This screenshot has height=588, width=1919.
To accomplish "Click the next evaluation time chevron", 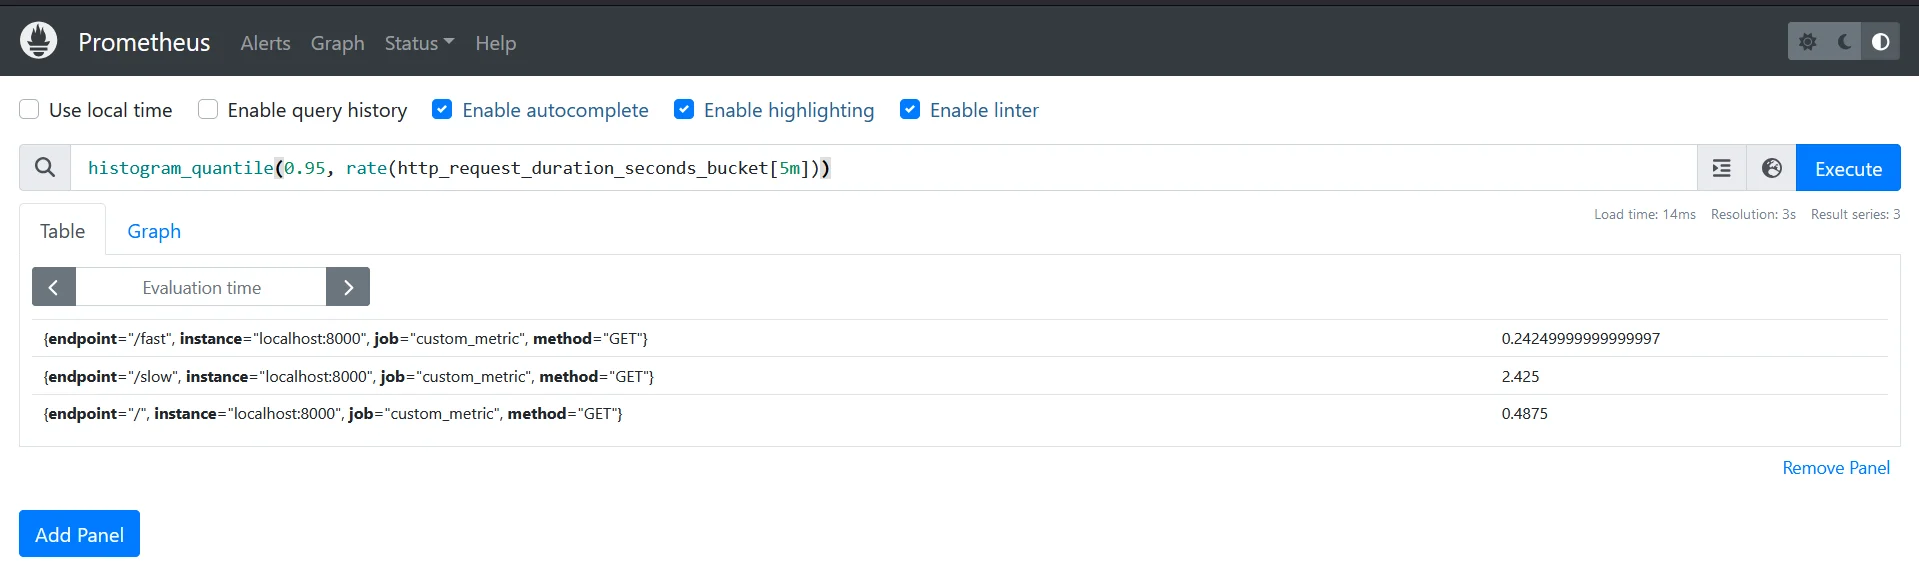I will pos(347,287).
